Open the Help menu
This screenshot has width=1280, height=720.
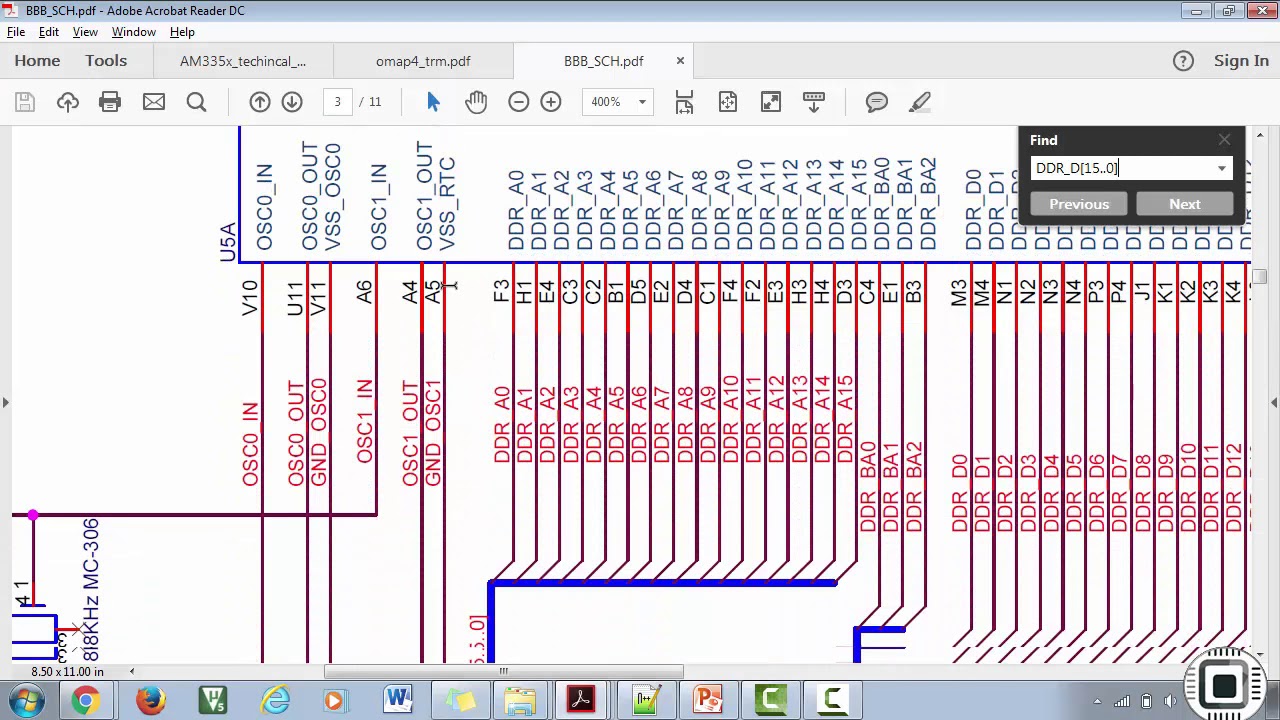(x=182, y=32)
